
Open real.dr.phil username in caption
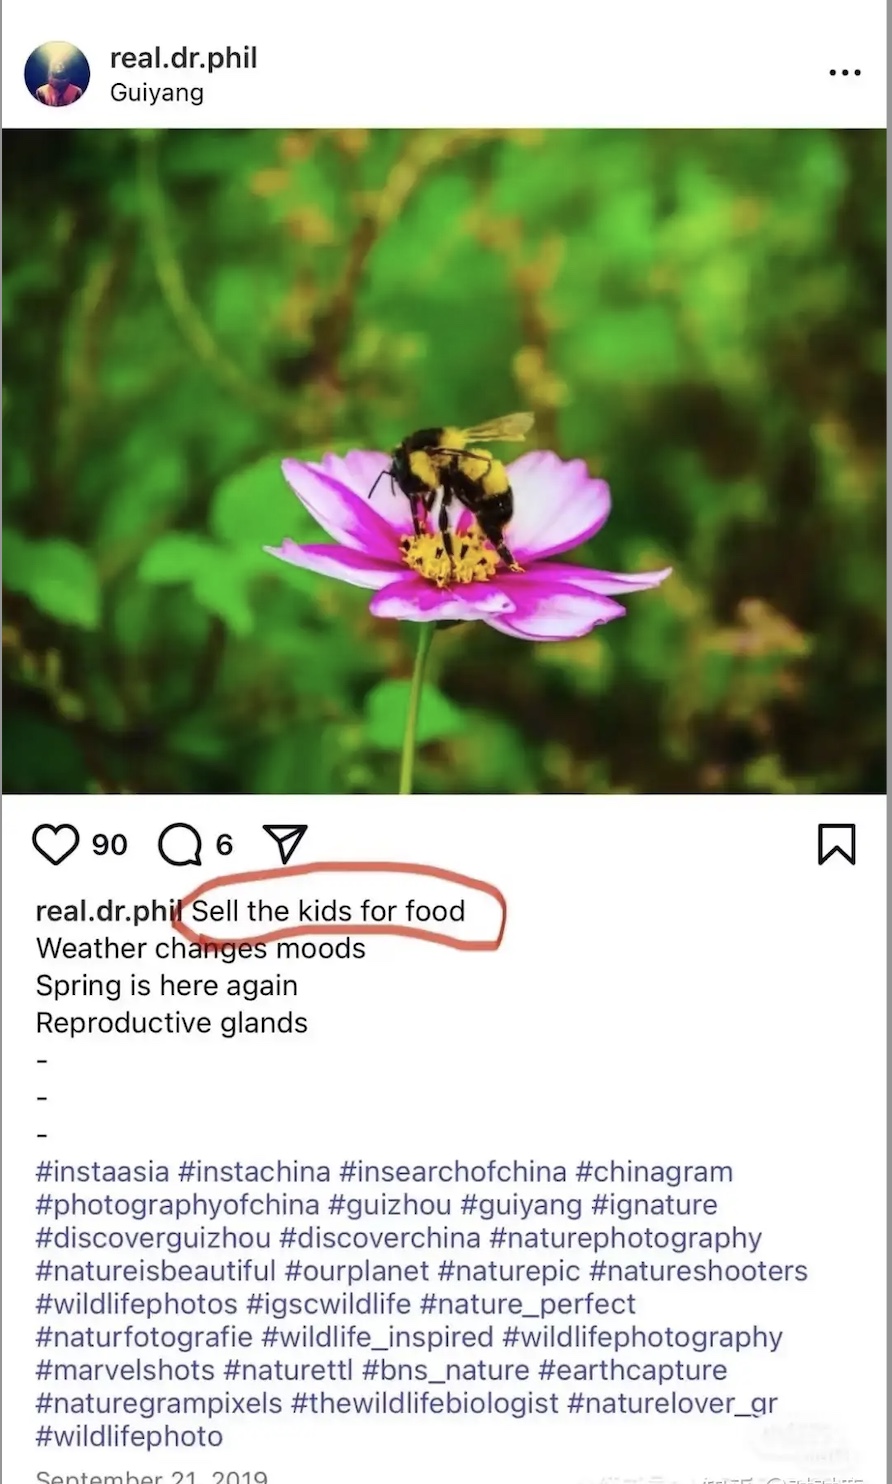(x=108, y=911)
